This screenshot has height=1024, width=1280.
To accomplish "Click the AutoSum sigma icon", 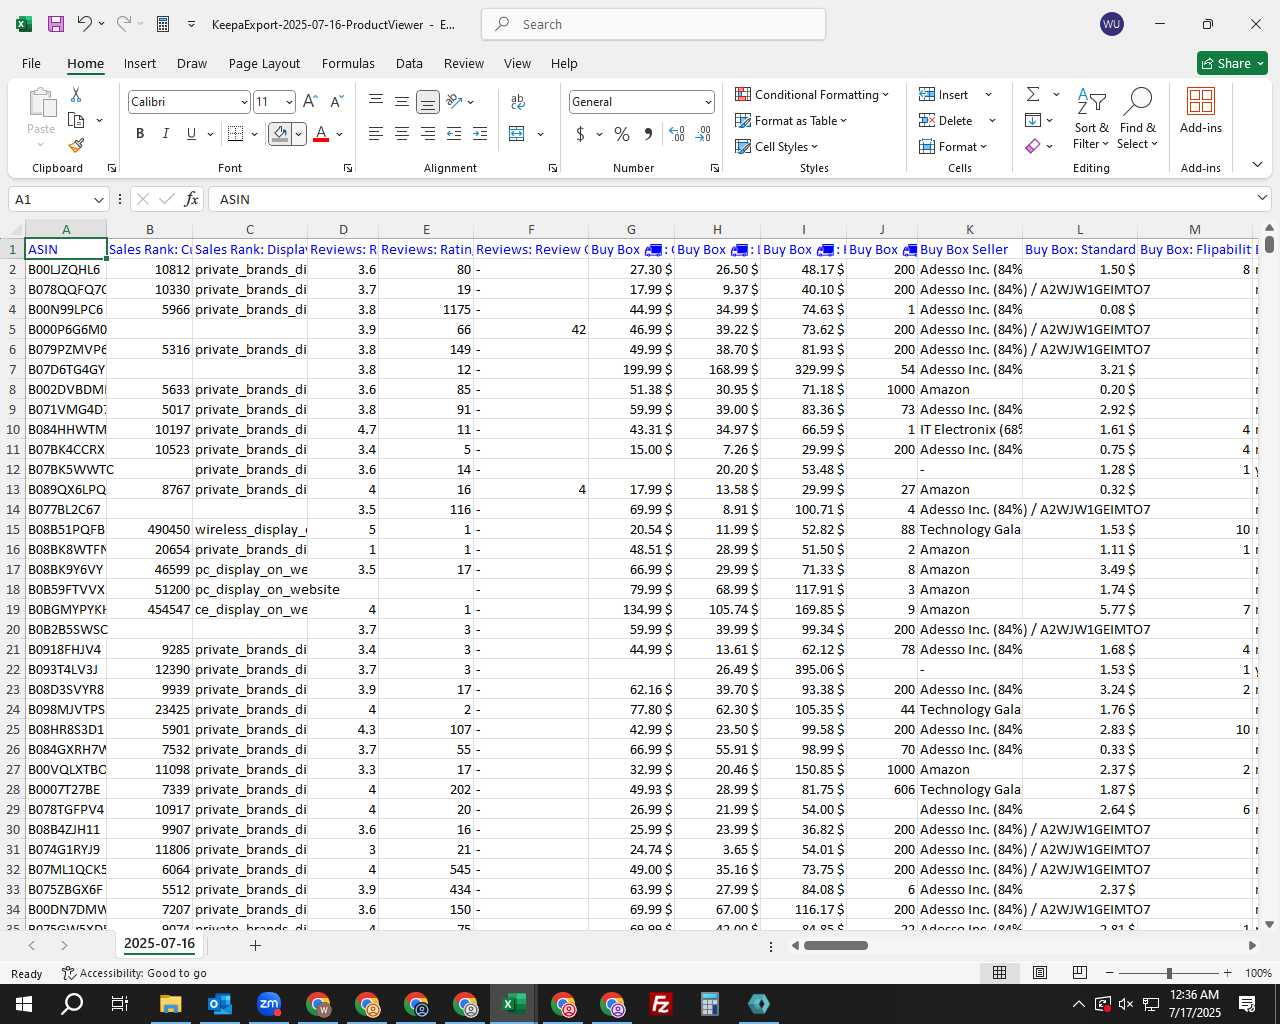I will tap(1033, 94).
